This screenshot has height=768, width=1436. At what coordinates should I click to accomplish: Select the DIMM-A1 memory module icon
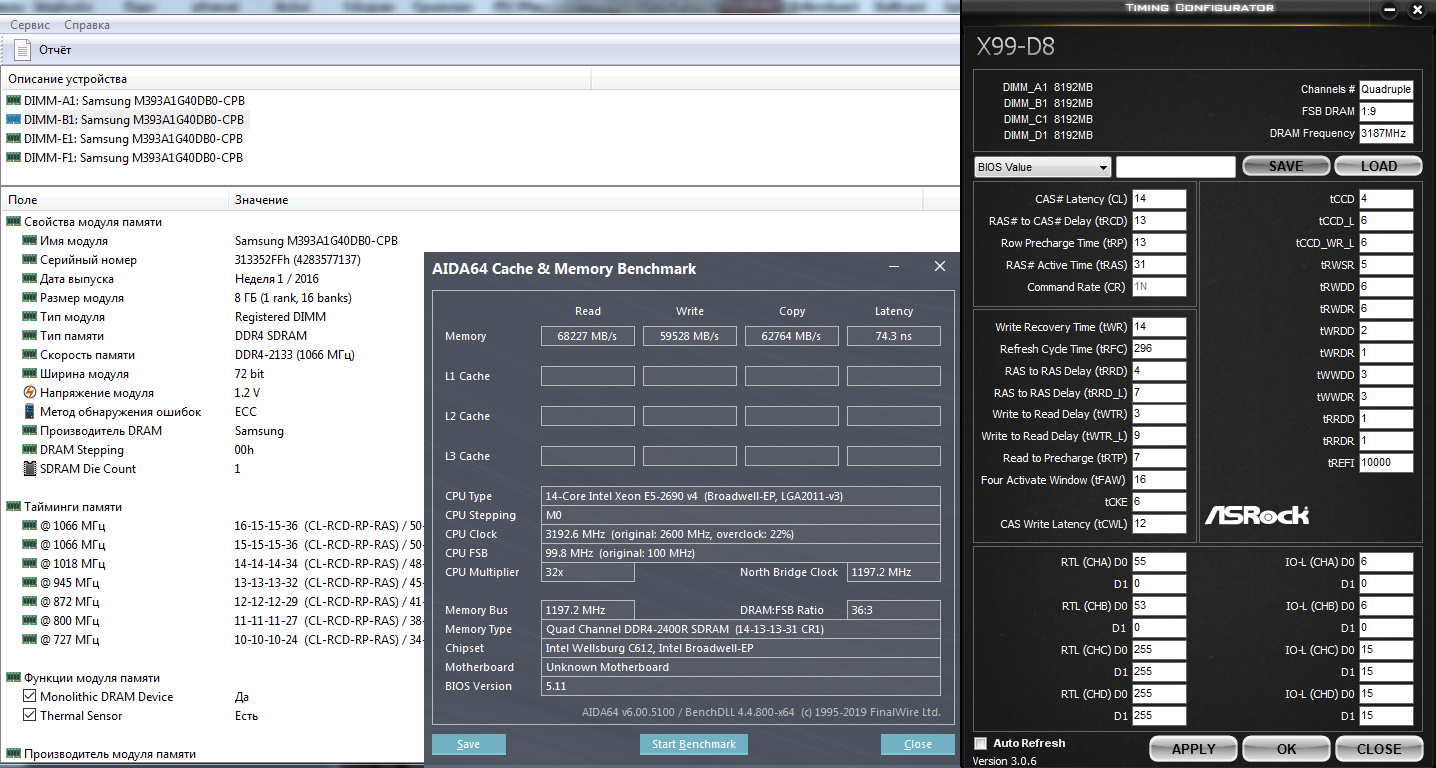(x=14, y=101)
